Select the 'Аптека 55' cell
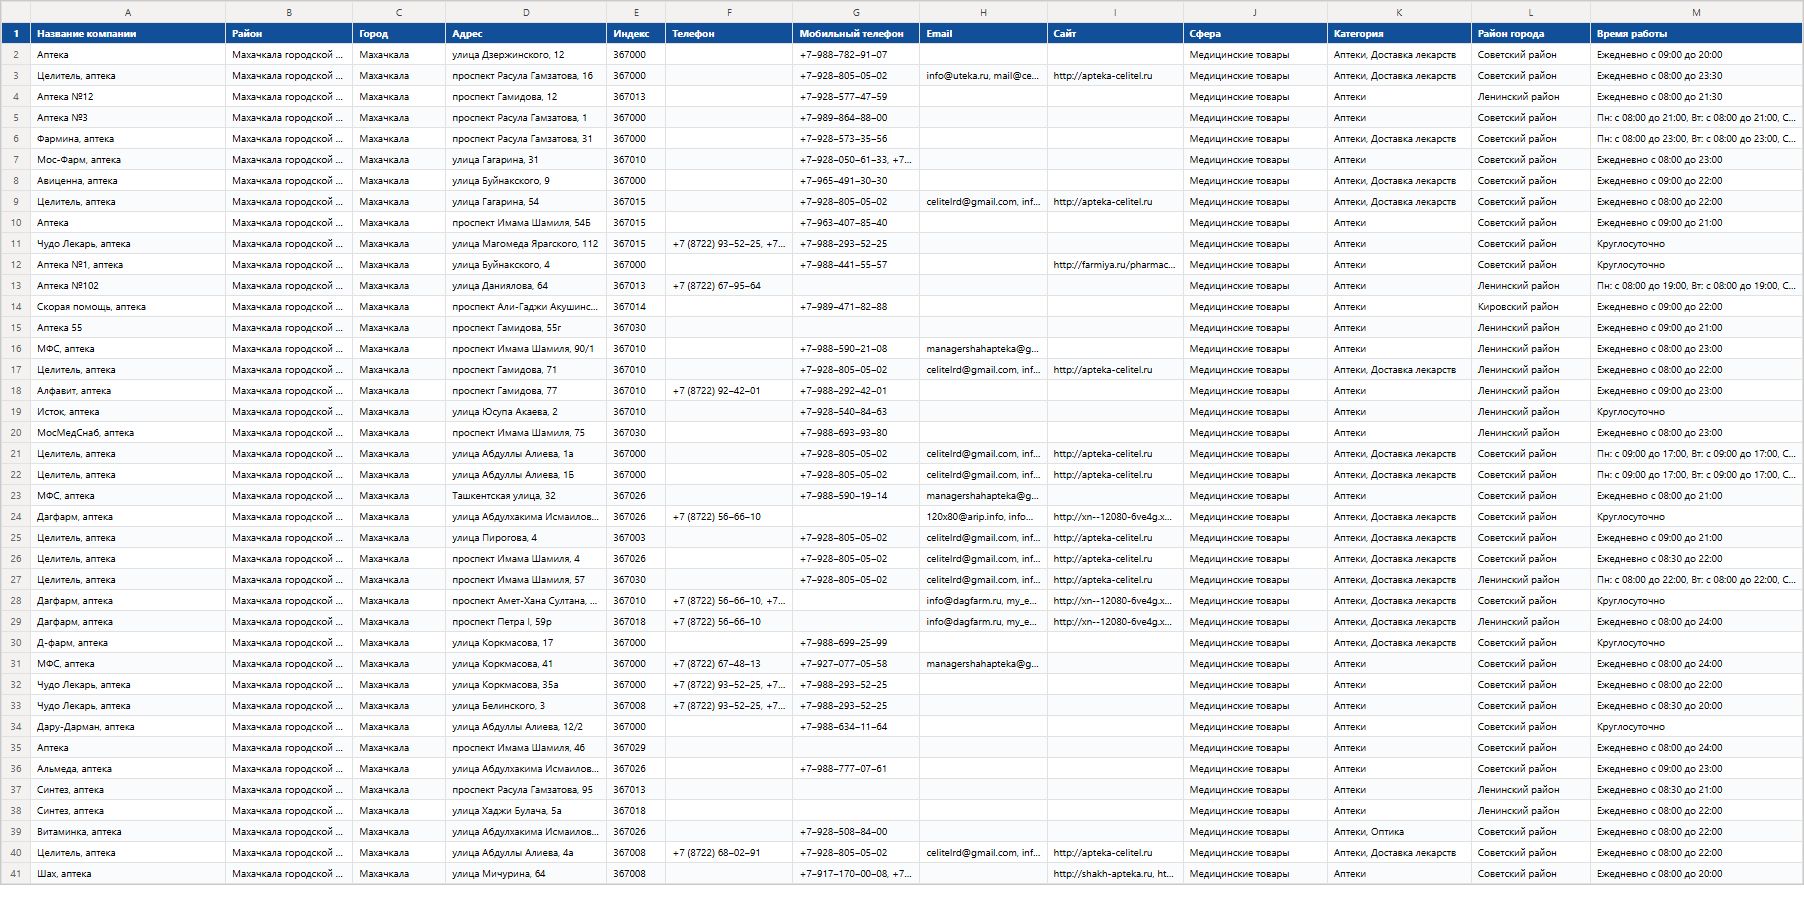The width and height of the screenshot is (1804, 902). pyautogui.click(x=128, y=328)
